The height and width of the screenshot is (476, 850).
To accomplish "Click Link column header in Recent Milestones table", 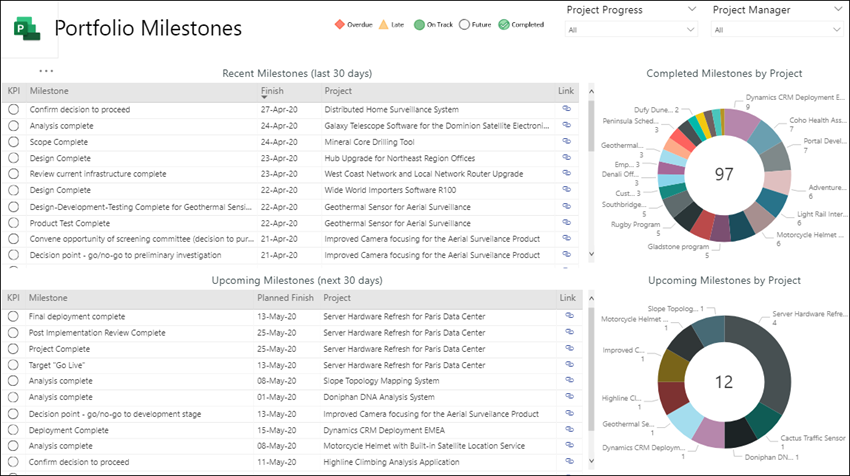I will (566, 91).
